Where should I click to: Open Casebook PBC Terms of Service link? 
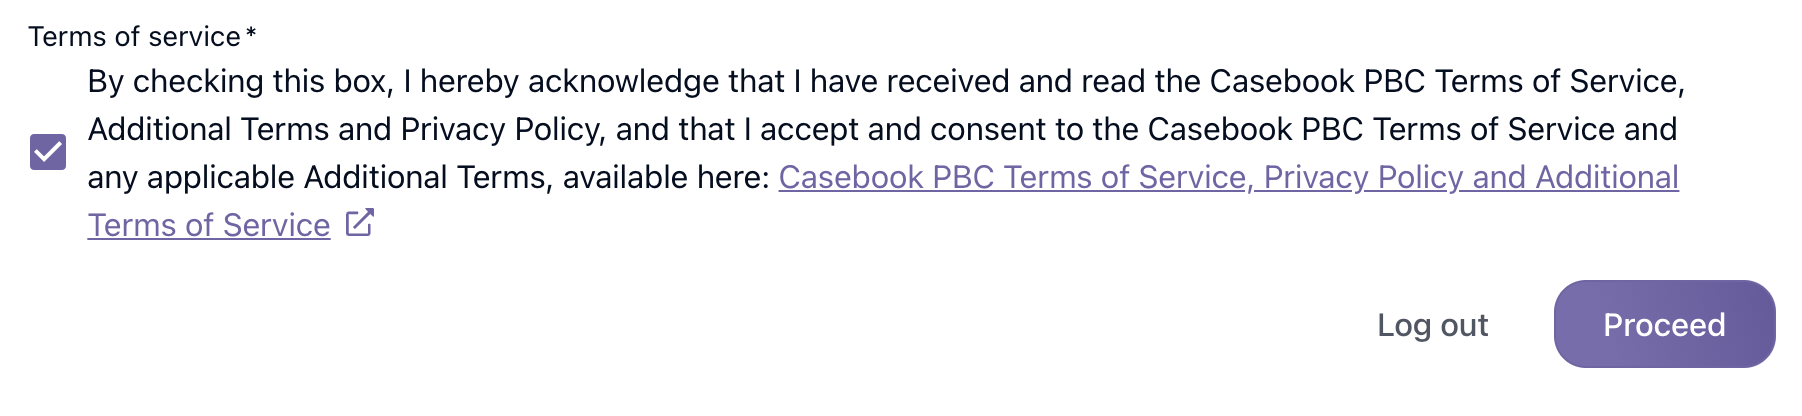(x=1010, y=177)
